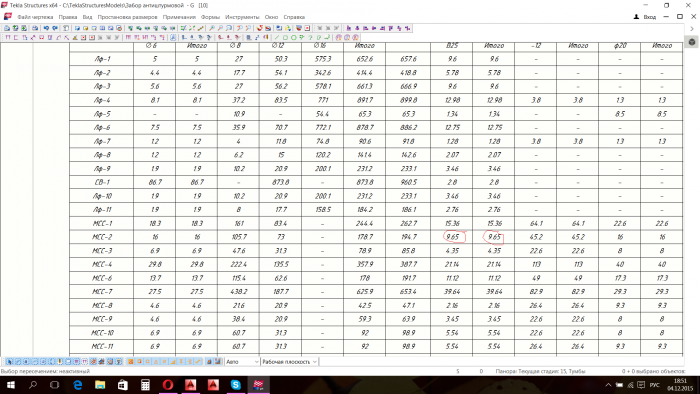Pick the draw rectangle tool
Viewport: 700px width, 394px height.
click(285, 37)
